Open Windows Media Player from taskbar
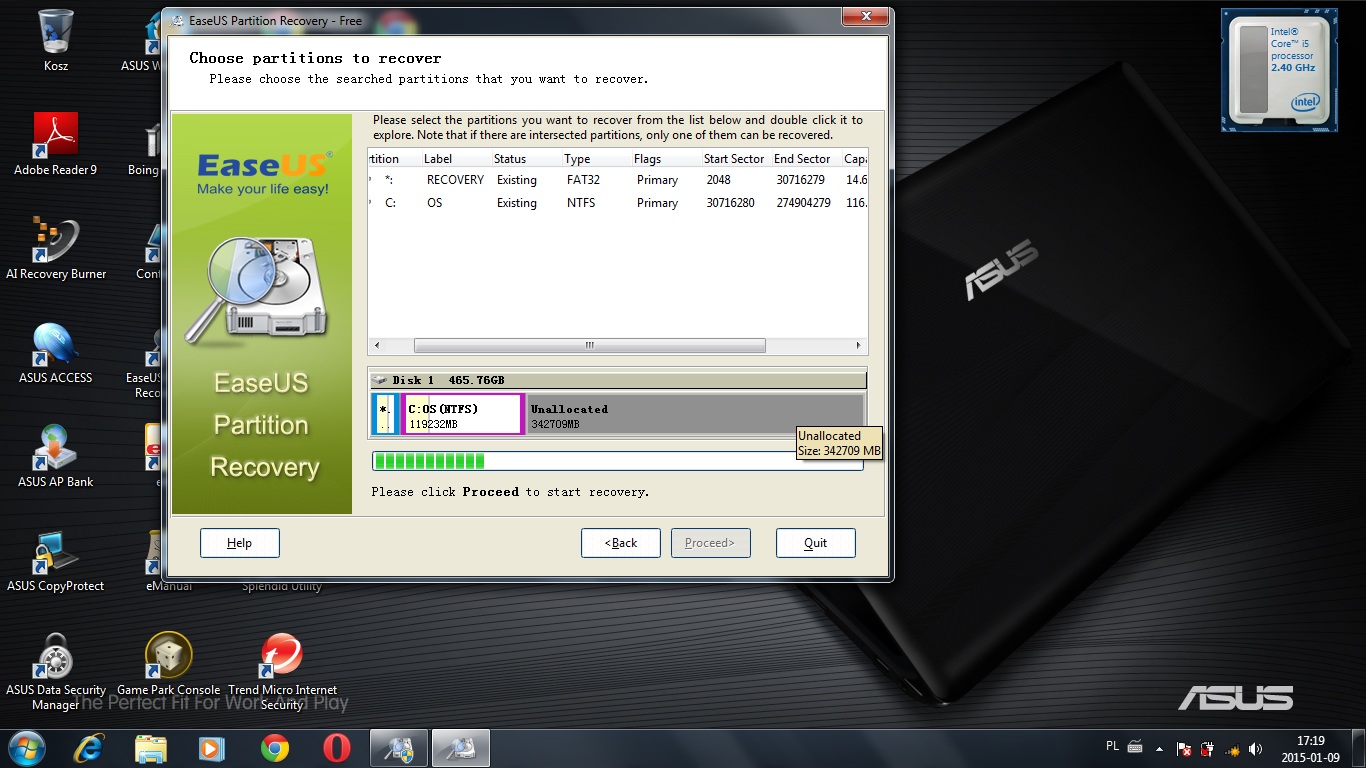This screenshot has height=768, width=1366. tap(213, 748)
